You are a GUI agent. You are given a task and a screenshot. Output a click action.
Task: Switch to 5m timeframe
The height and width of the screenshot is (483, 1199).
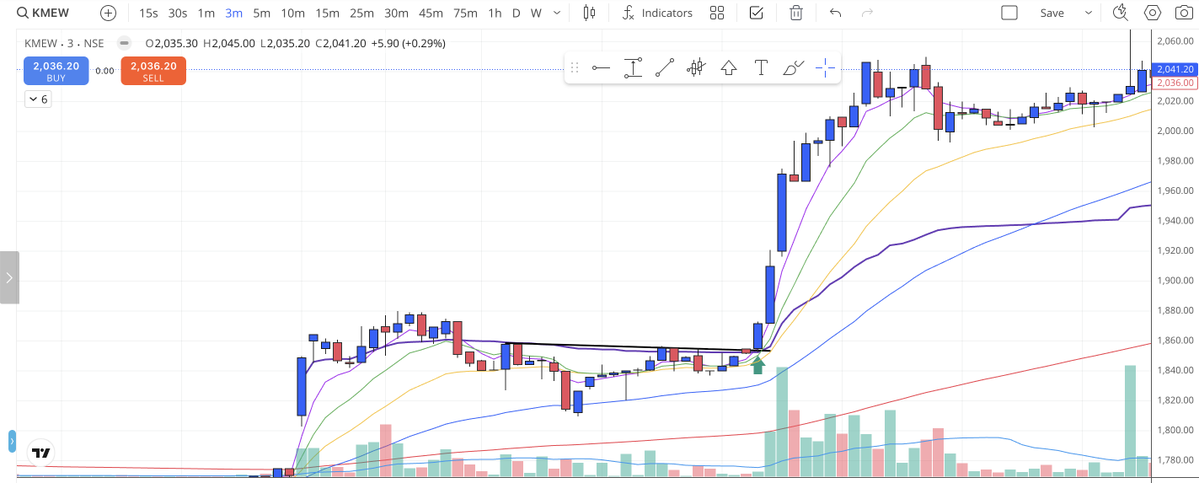tap(262, 13)
